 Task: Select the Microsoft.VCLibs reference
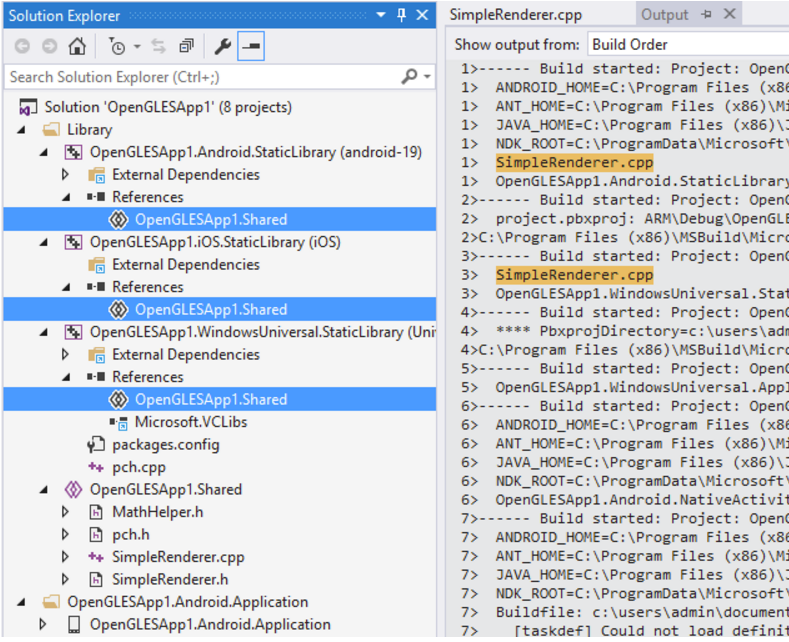[190, 422]
